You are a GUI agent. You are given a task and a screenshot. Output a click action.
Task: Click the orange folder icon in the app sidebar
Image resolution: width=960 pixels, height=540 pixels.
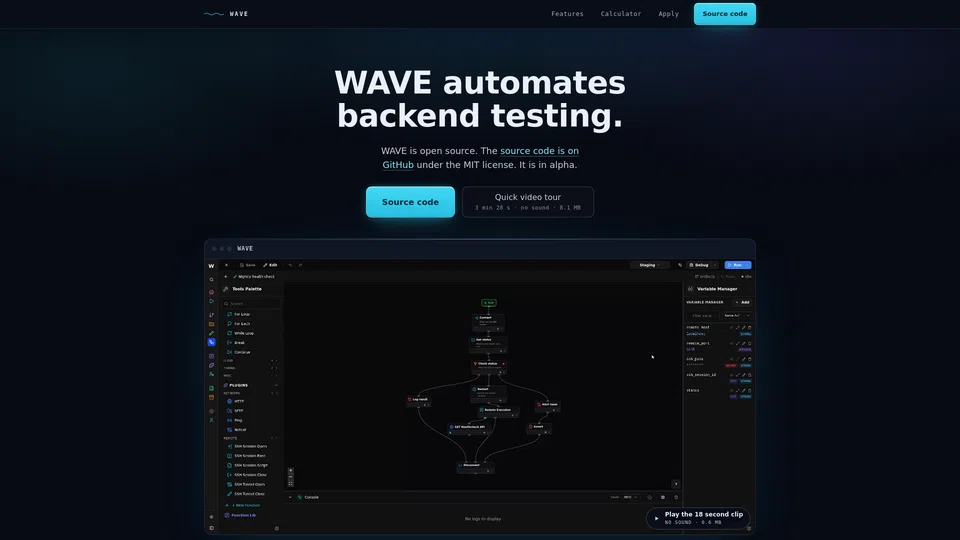point(212,324)
